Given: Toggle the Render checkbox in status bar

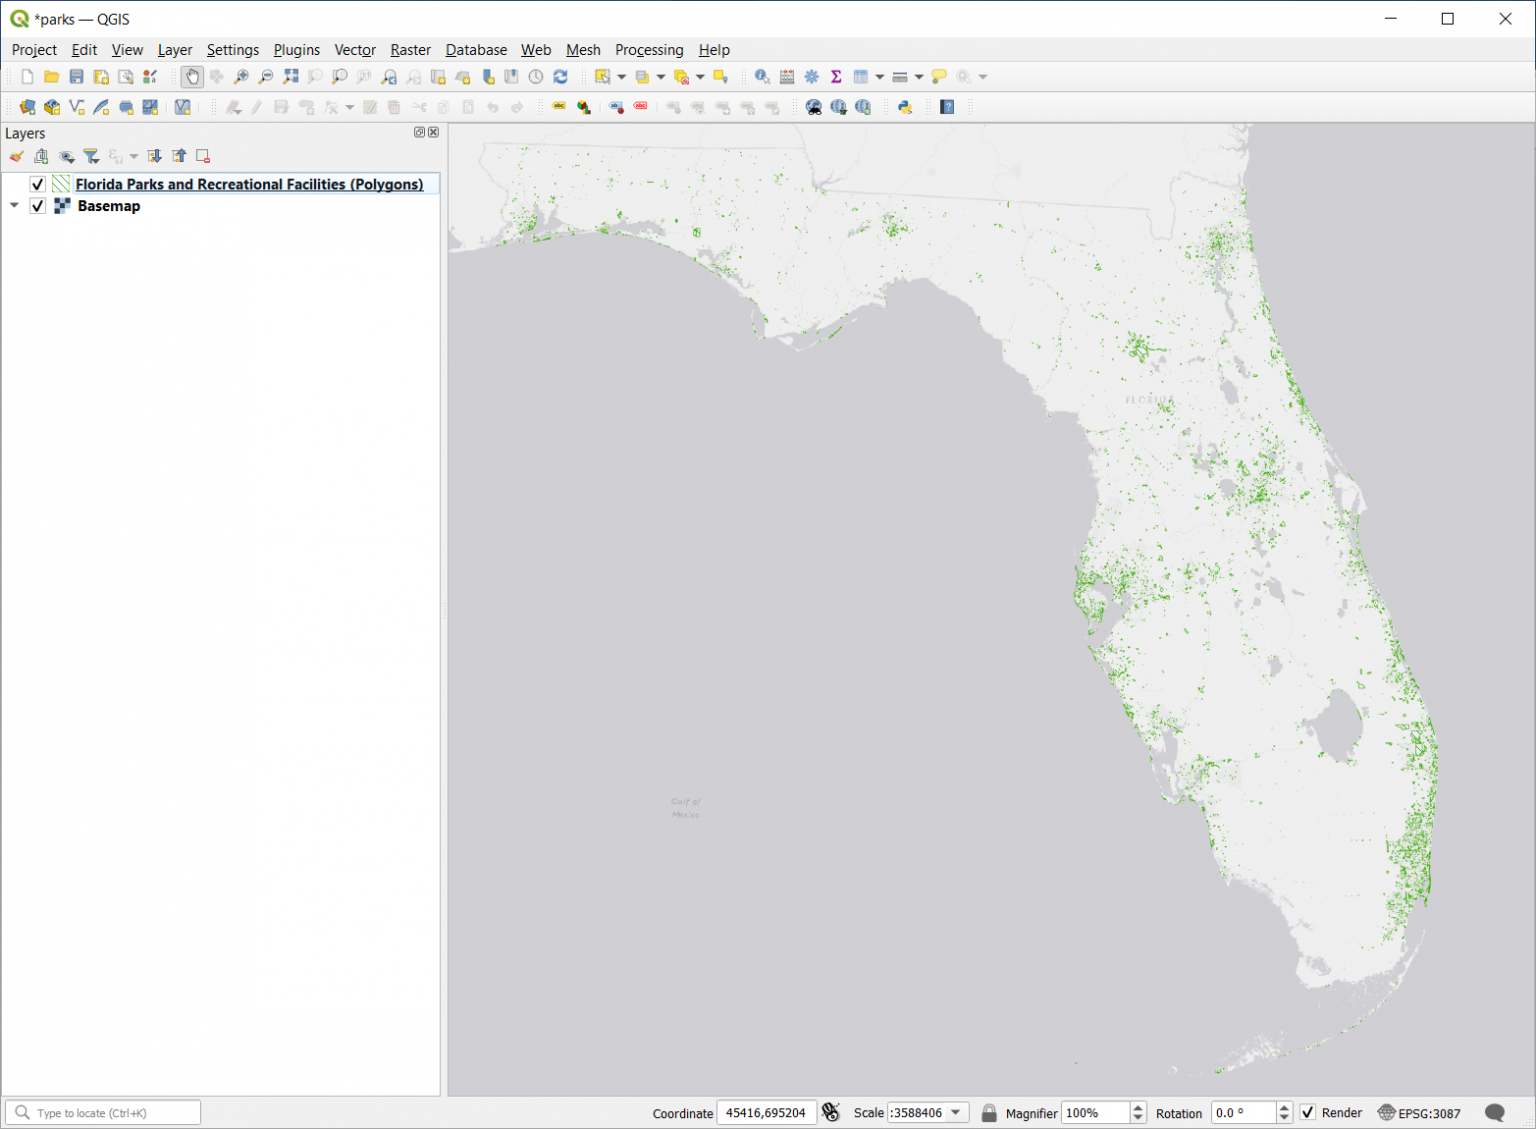Looking at the screenshot, I should [x=1308, y=1112].
